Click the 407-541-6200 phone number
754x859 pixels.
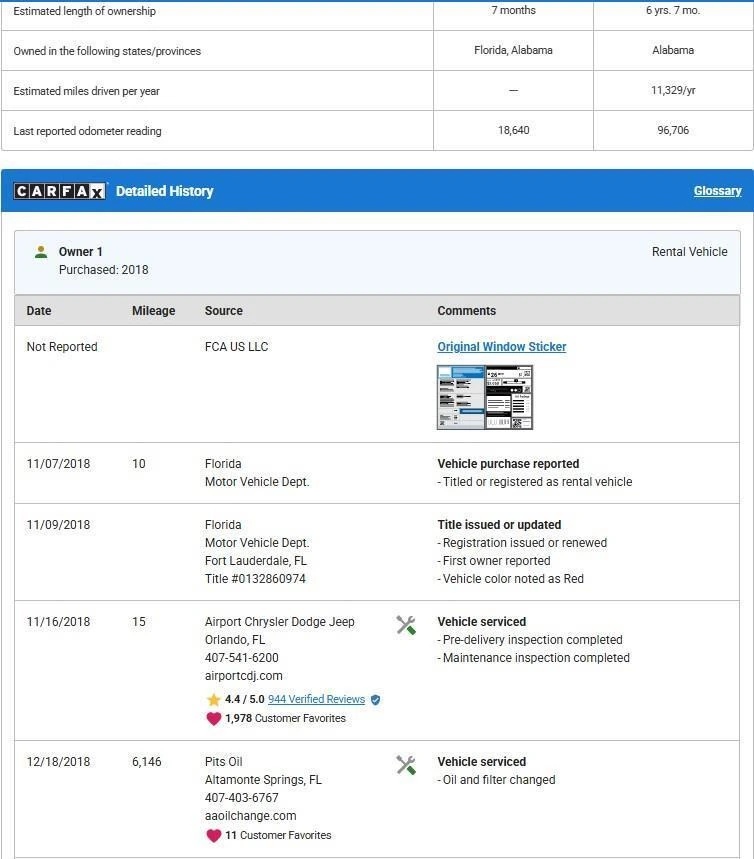pos(242,658)
